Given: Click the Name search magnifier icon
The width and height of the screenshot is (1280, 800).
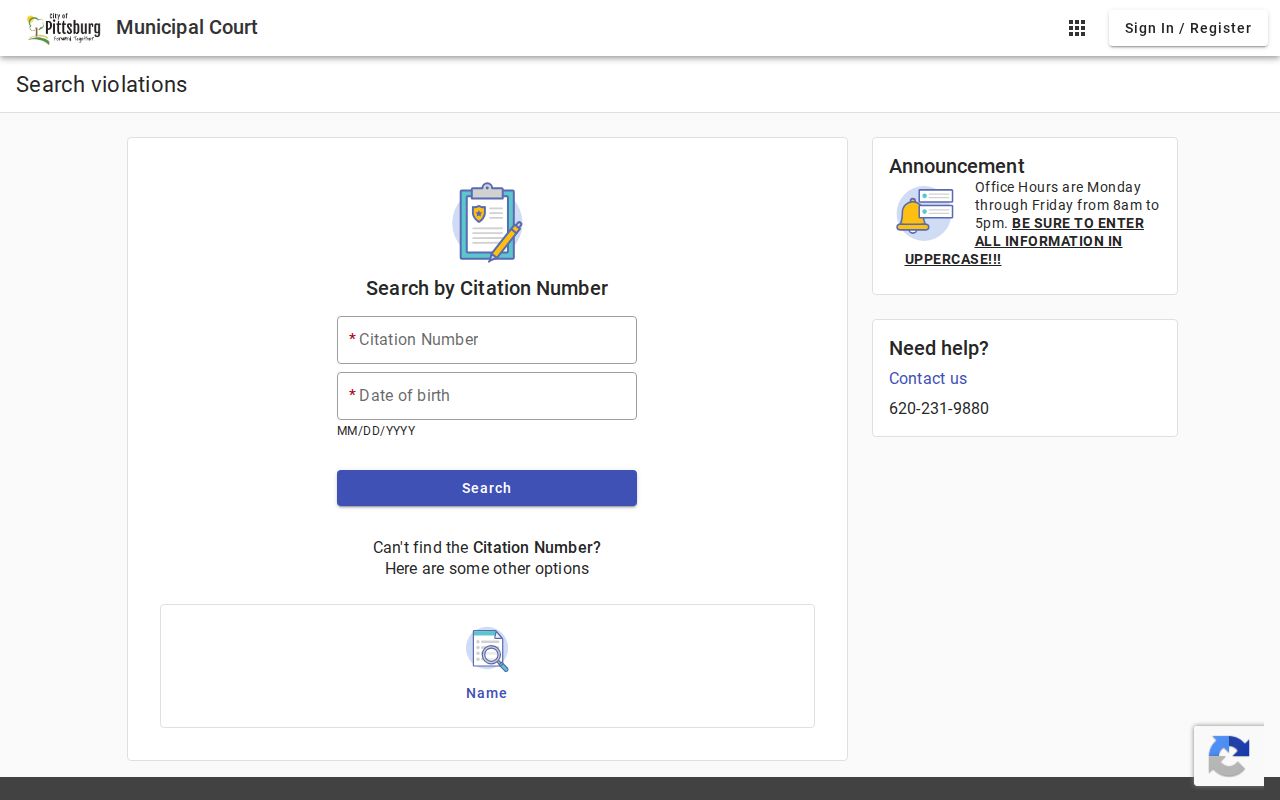Looking at the screenshot, I should (487, 650).
